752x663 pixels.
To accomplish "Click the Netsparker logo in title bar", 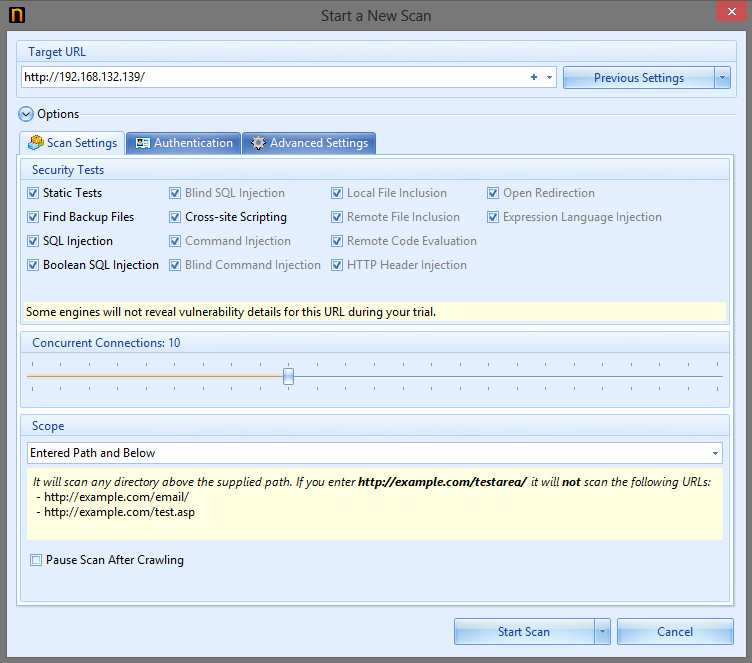I will click(x=17, y=15).
